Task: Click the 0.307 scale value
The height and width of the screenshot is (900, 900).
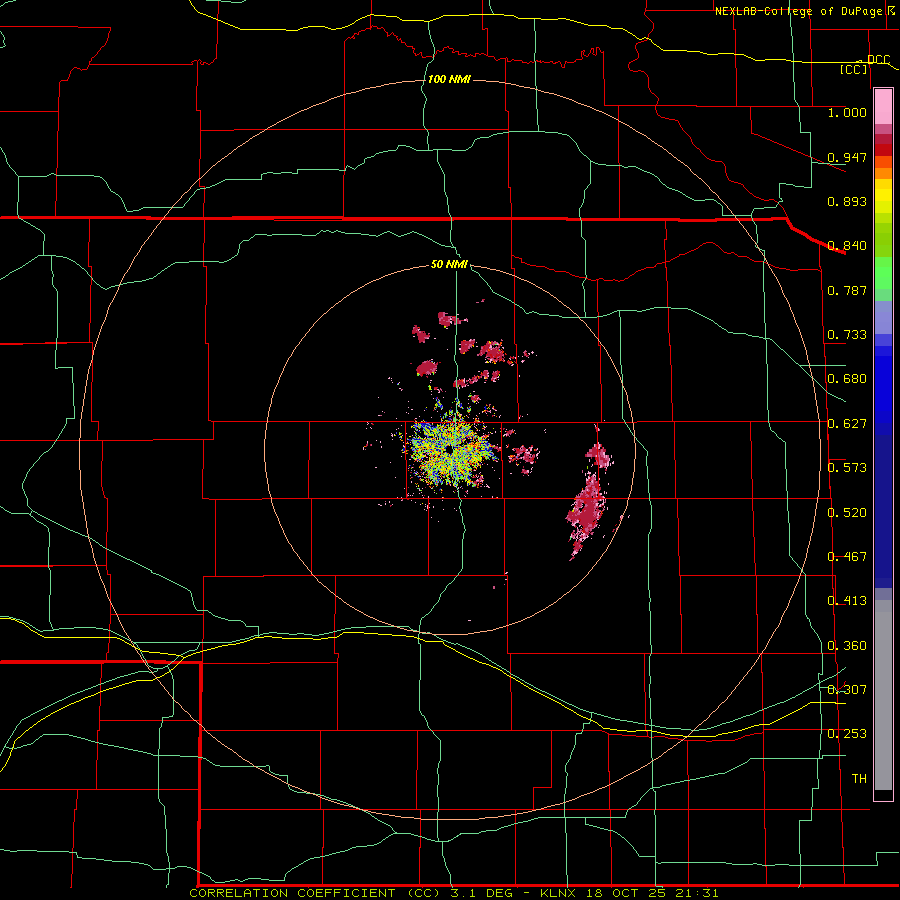Action: 847,689
